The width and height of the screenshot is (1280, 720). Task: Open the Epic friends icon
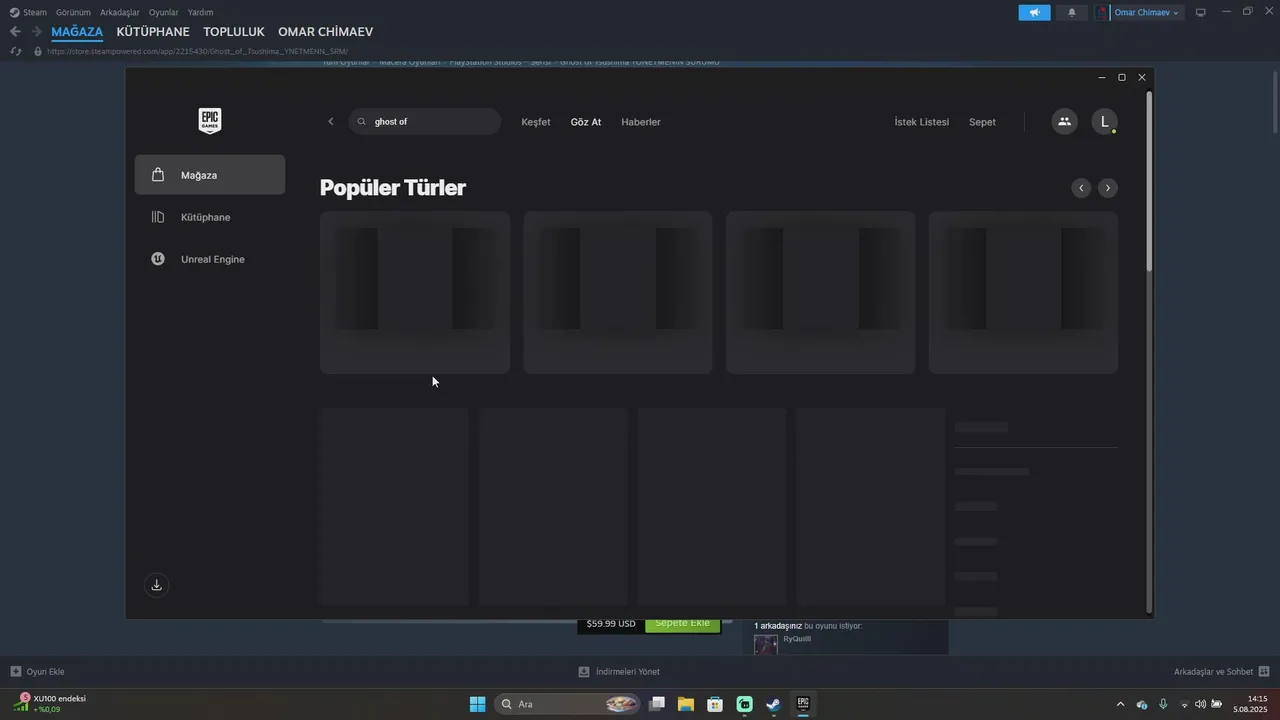pyautogui.click(x=1064, y=122)
